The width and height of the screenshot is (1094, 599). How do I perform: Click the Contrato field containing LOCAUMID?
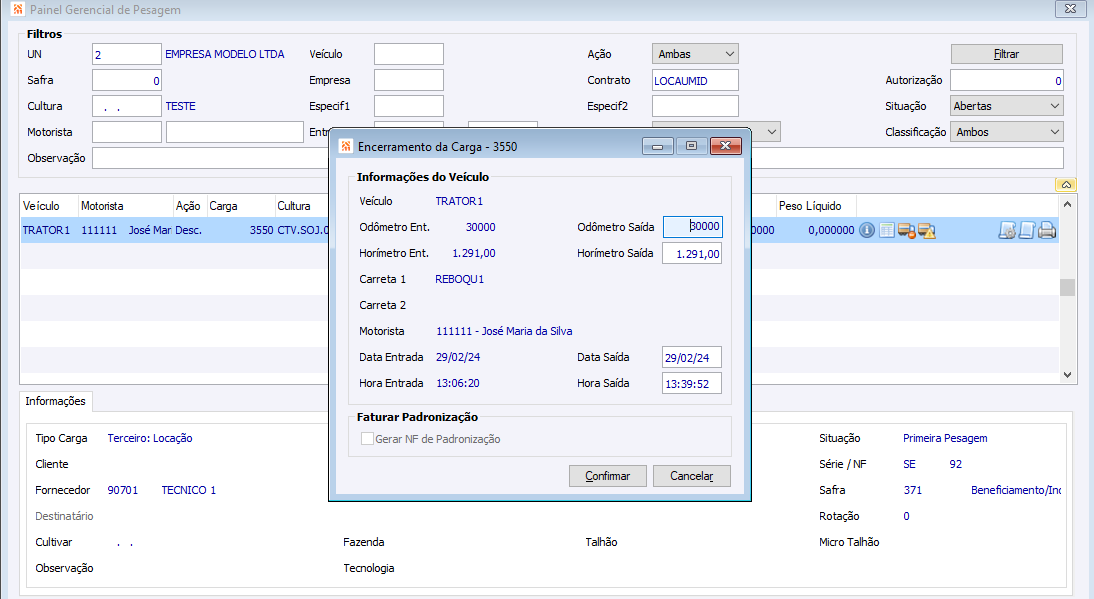coord(695,80)
